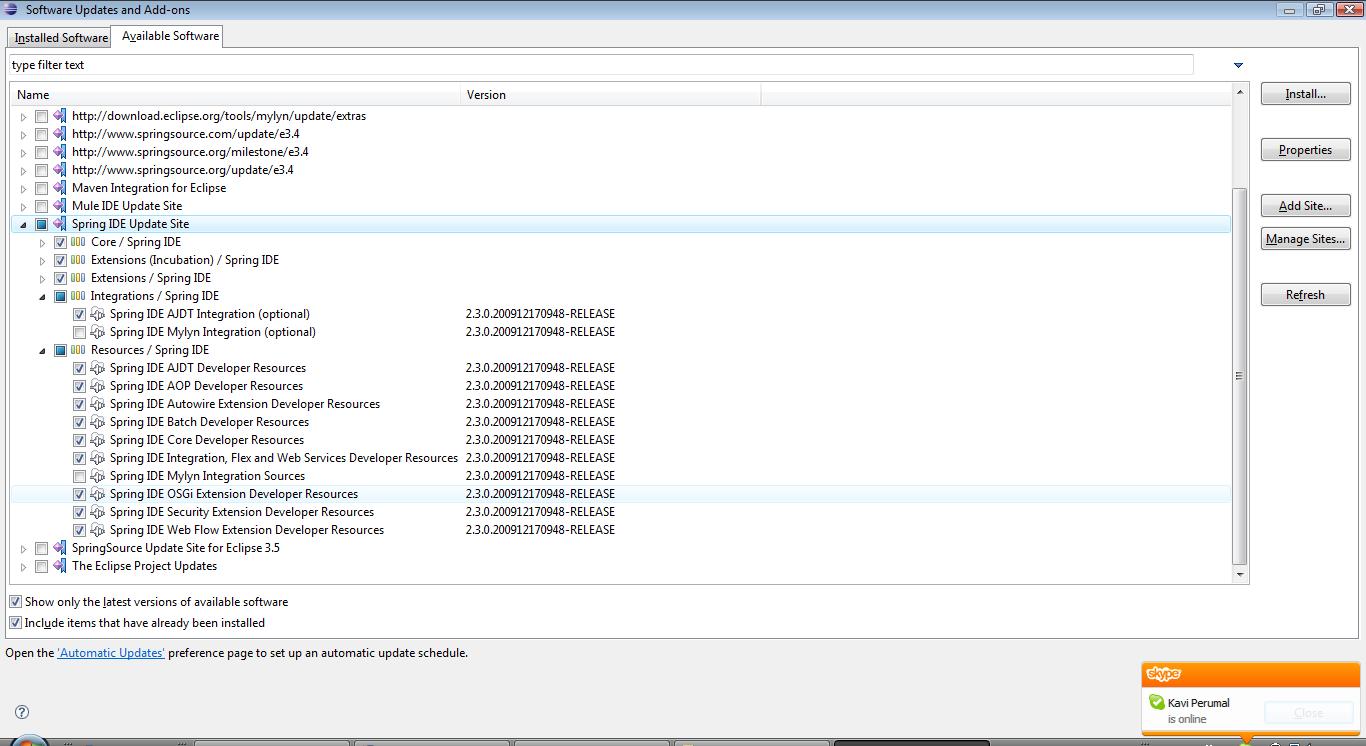
Task: Select the Available Software tab
Action: (x=170, y=36)
